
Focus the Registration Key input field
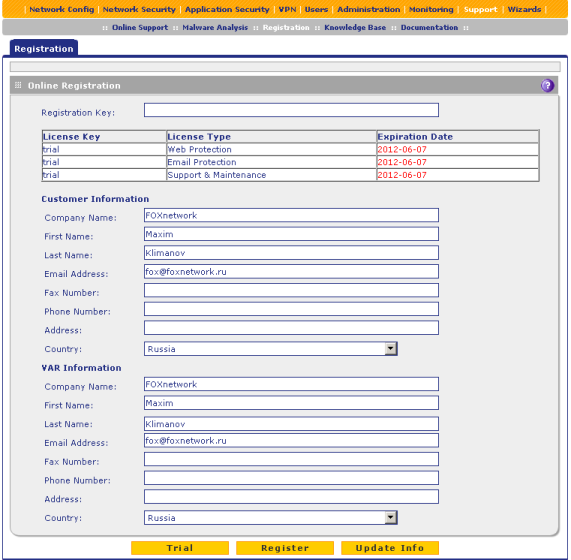click(x=291, y=110)
